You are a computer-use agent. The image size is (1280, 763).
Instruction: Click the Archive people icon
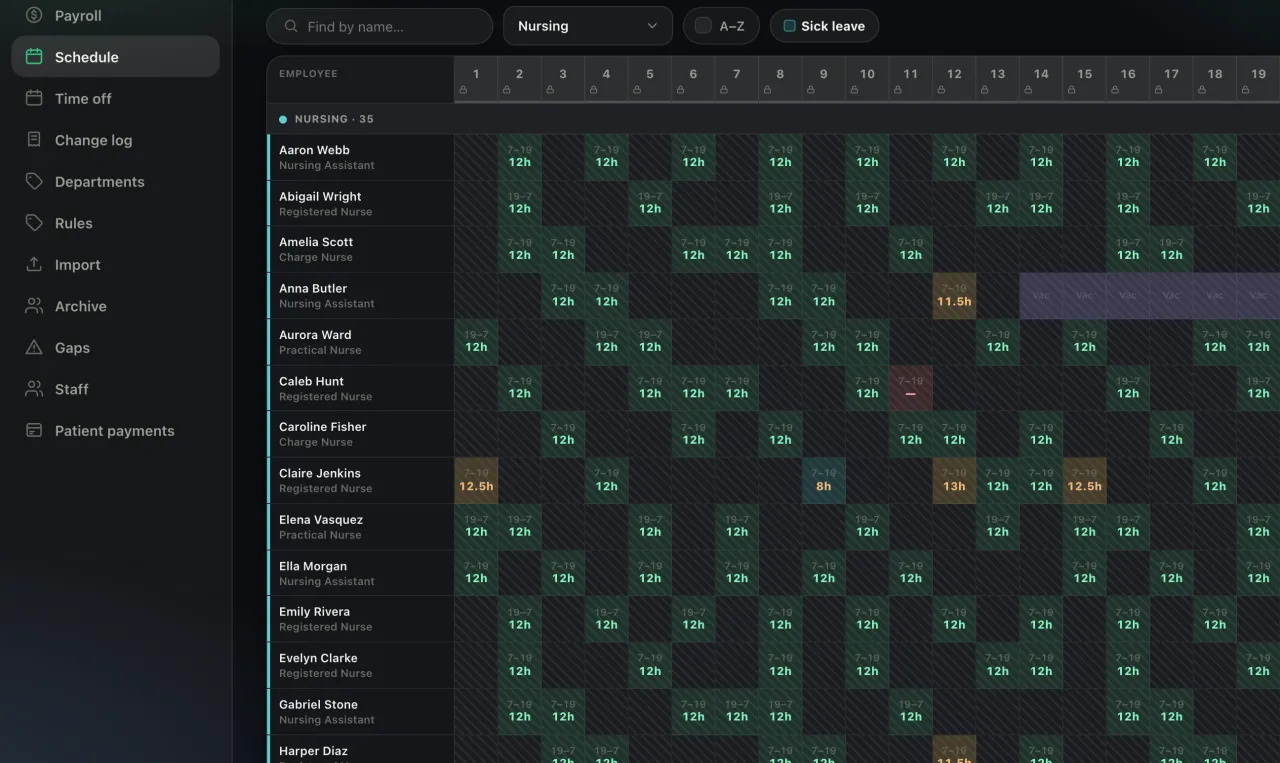click(x=34, y=306)
